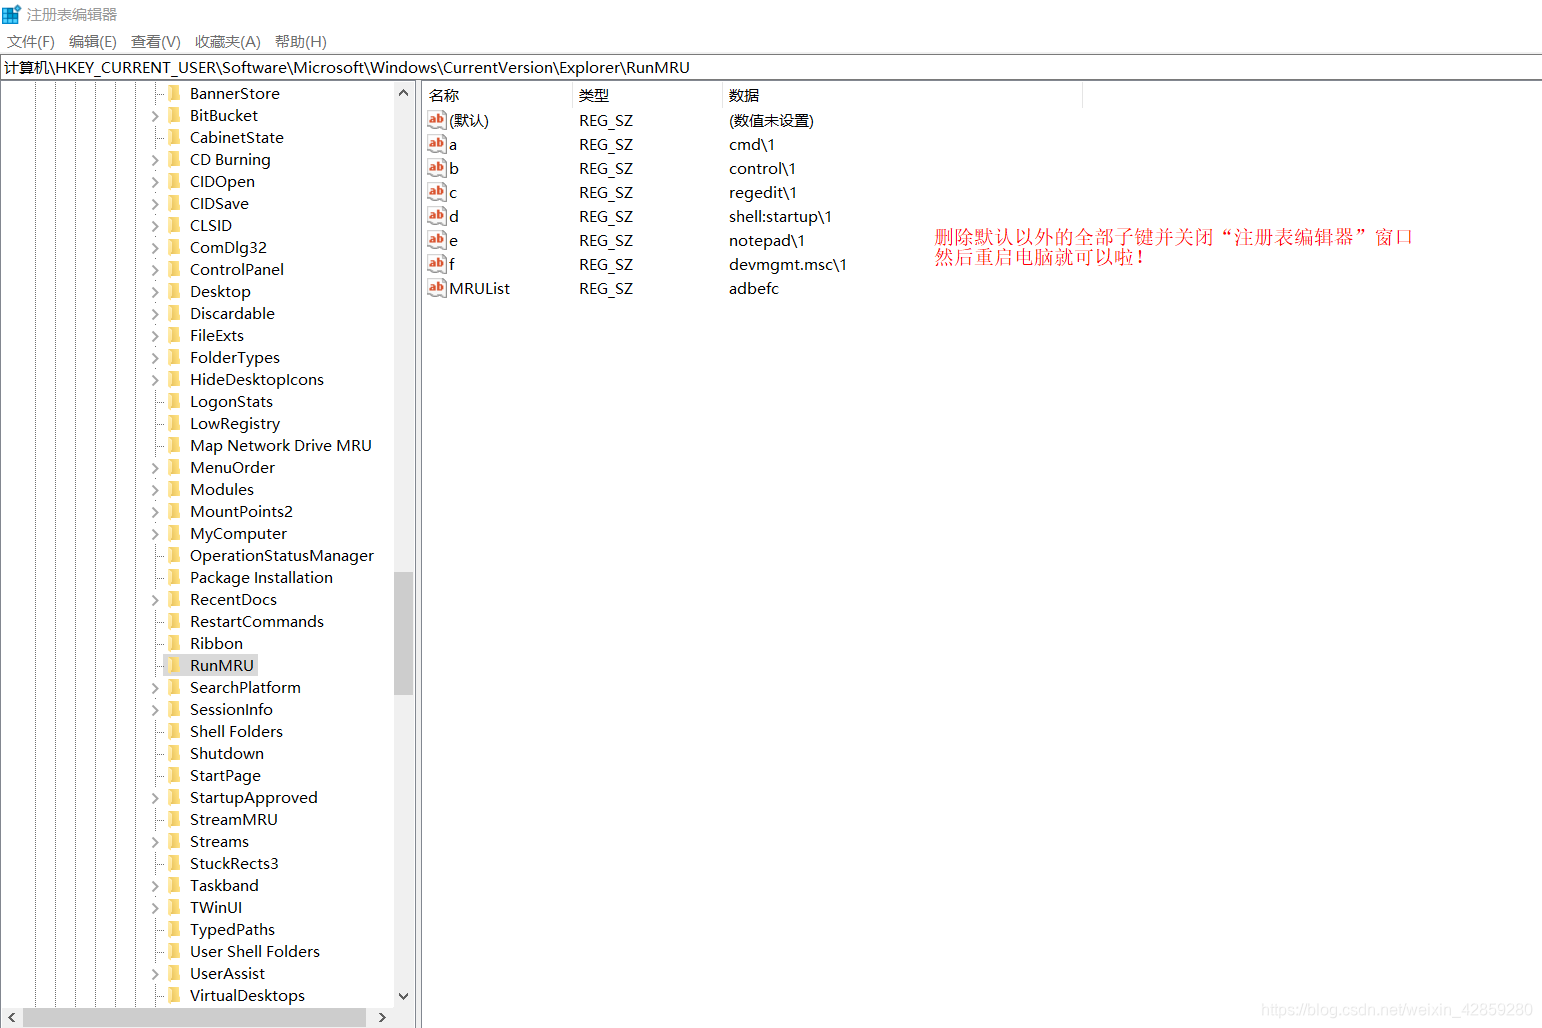Viewport: 1542px width, 1028px height.
Task: Click the icon of the (默认) value
Action: tap(436, 120)
